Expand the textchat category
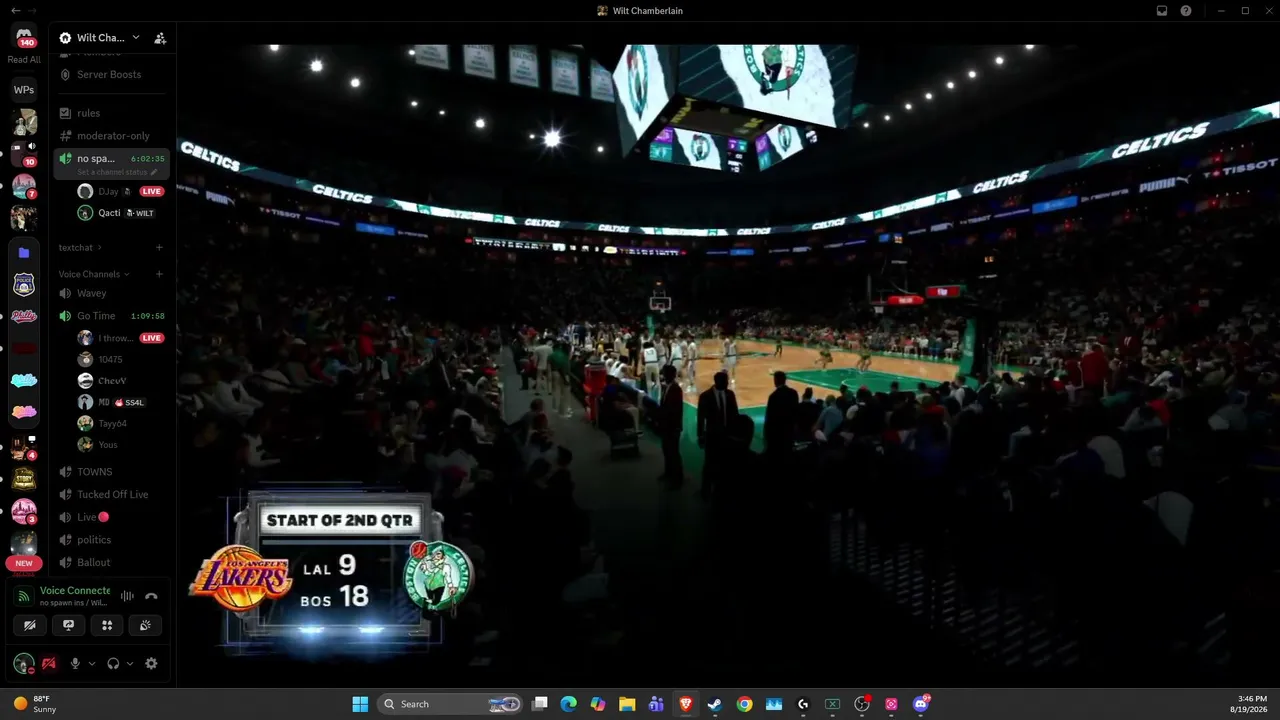This screenshot has height=720, width=1280. 80,248
